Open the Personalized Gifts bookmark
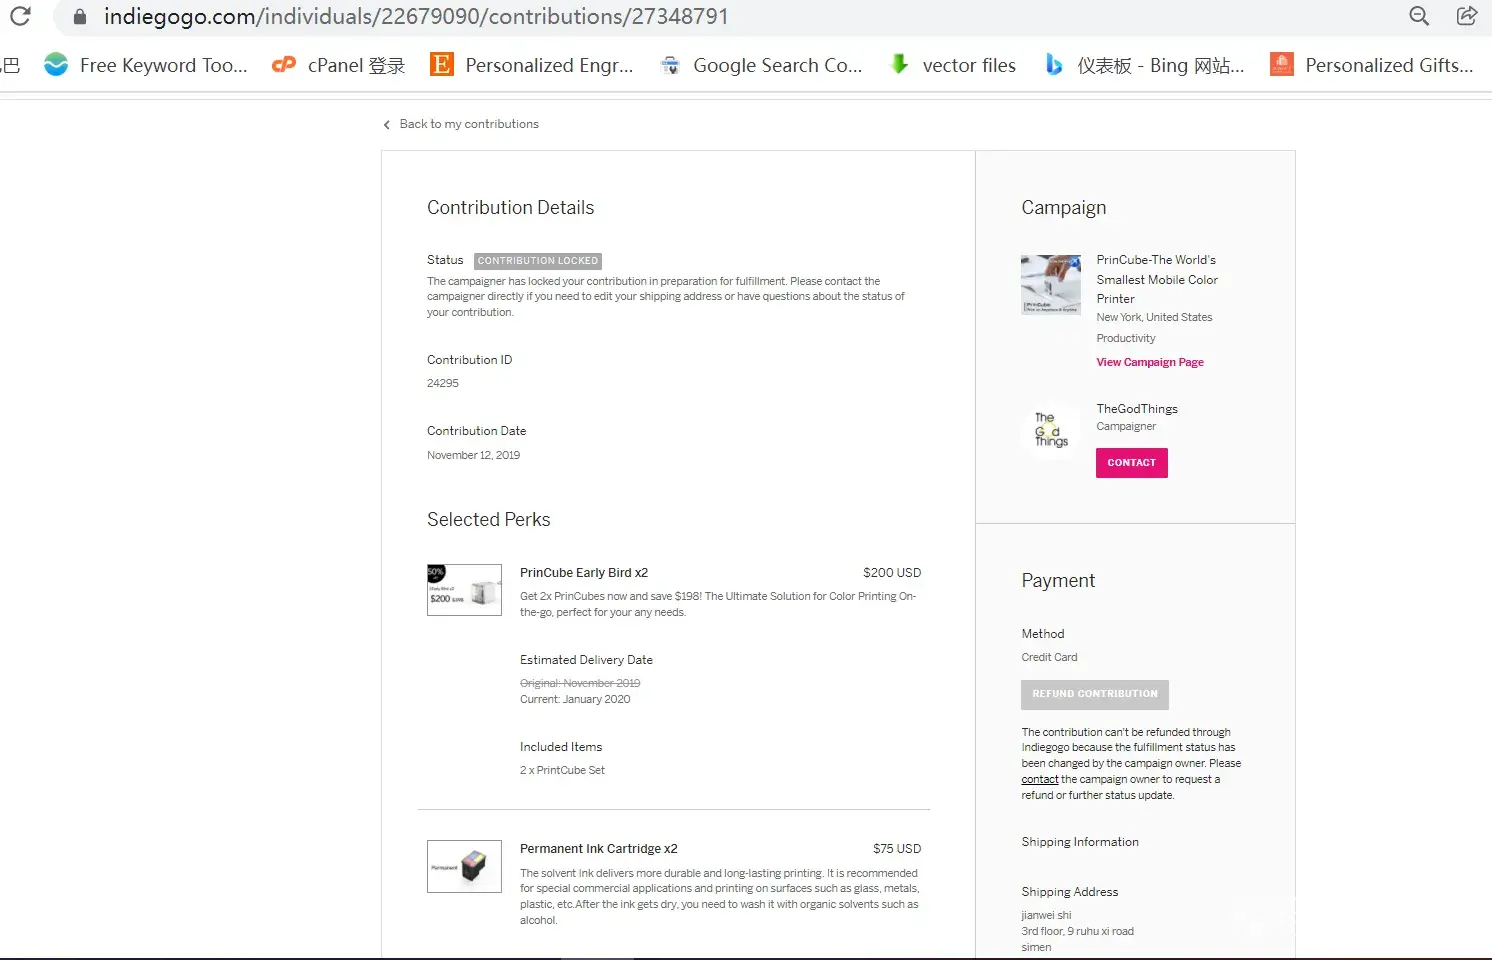Viewport: 1492px width, 960px height. pos(1372,65)
